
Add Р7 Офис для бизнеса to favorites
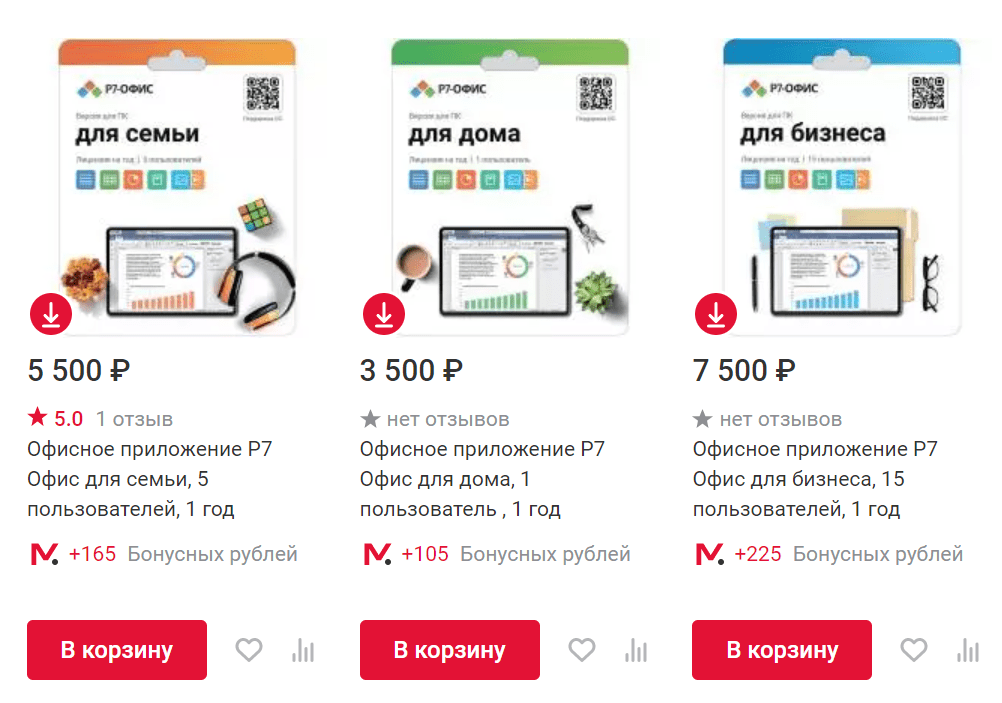tap(914, 650)
